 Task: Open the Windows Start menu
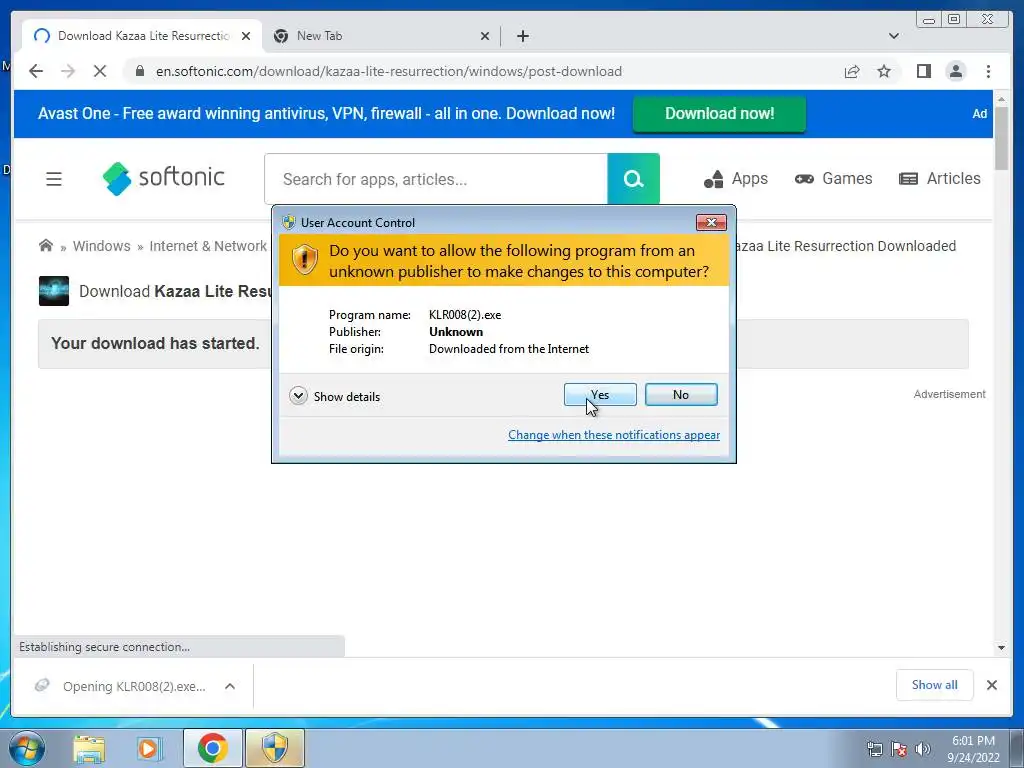(x=27, y=748)
